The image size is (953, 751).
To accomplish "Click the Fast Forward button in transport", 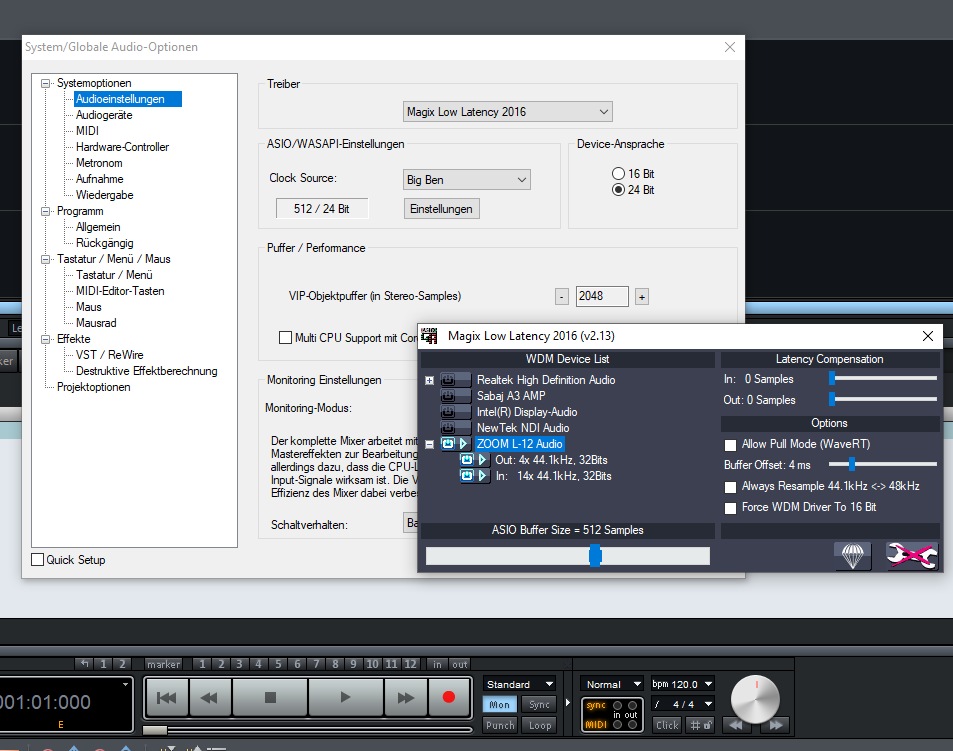I will (x=405, y=697).
